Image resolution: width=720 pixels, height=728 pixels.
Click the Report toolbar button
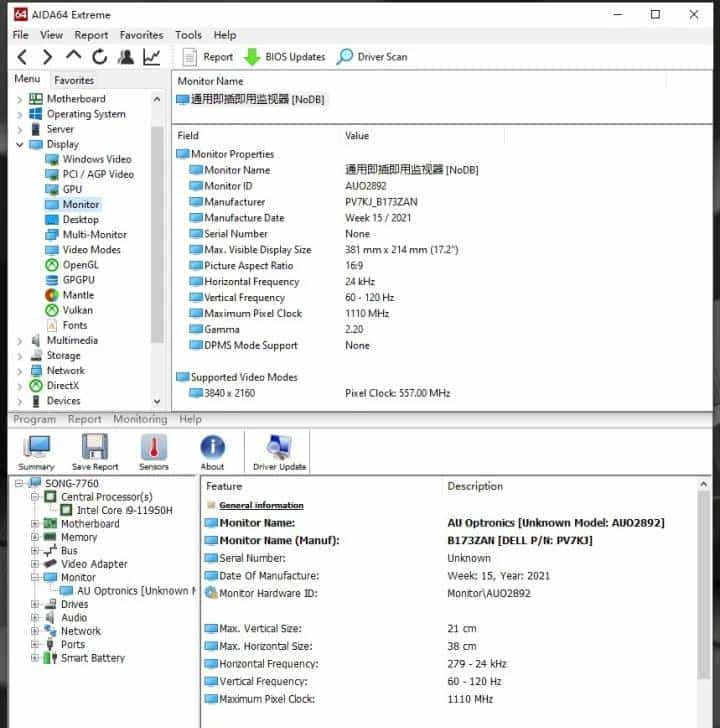pos(208,57)
